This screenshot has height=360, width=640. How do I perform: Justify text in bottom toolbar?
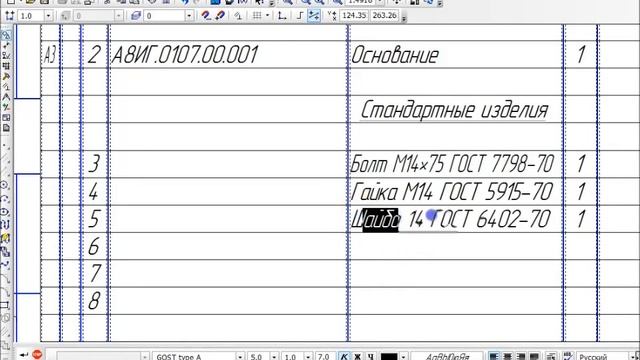[533, 356]
